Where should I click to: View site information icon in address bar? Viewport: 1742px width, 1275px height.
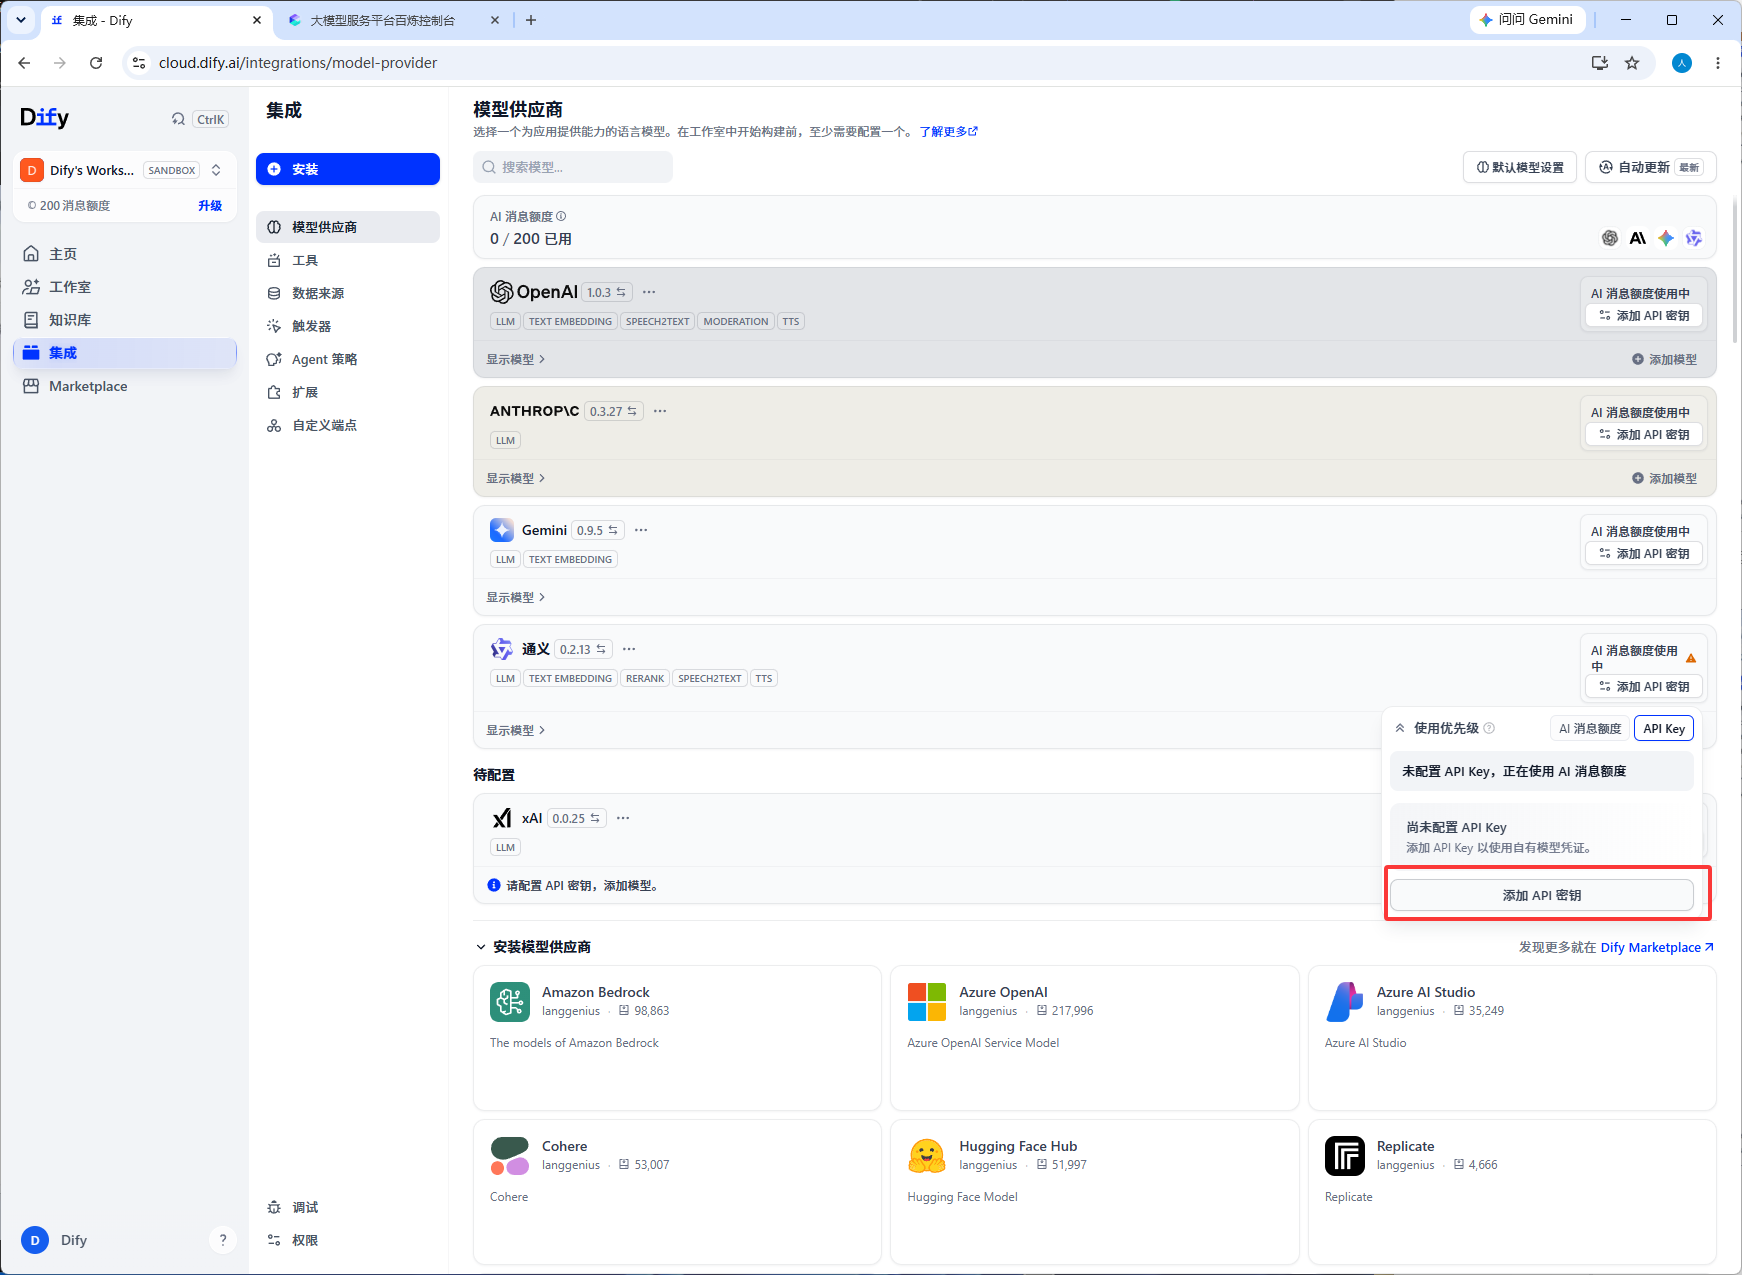[x=139, y=63]
